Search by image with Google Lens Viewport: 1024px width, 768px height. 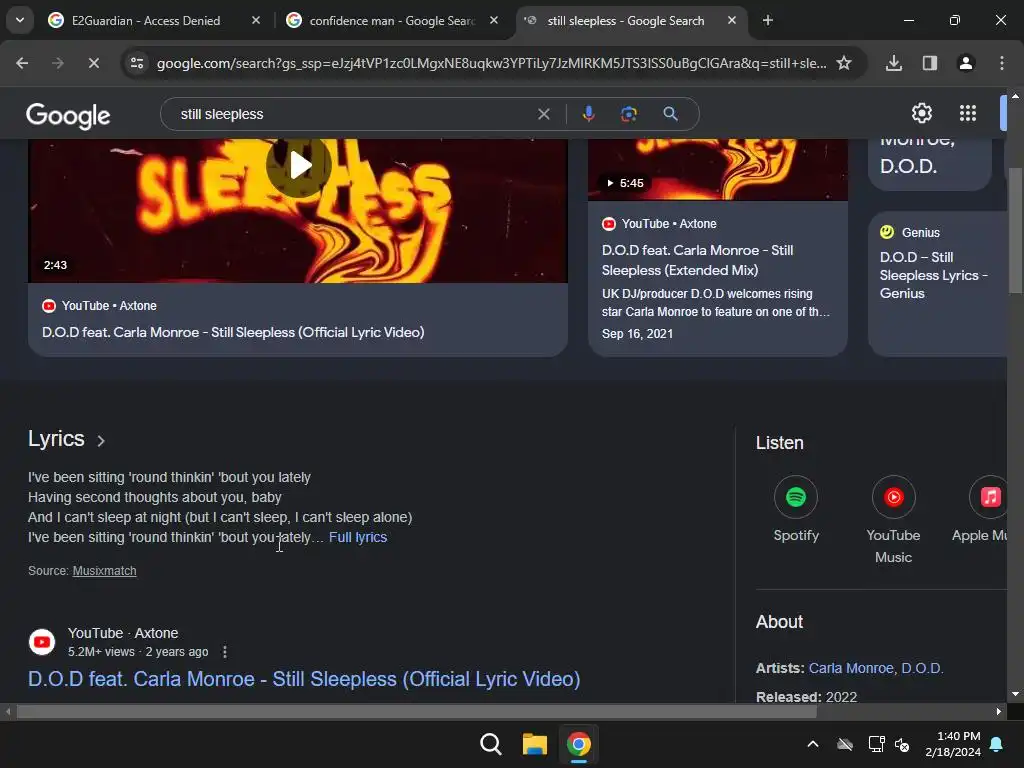pos(629,114)
